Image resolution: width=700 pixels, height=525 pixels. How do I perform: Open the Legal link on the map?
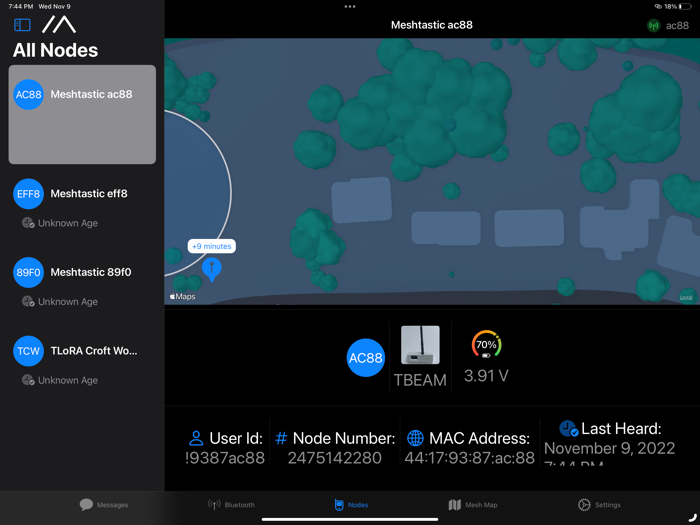tap(686, 297)
